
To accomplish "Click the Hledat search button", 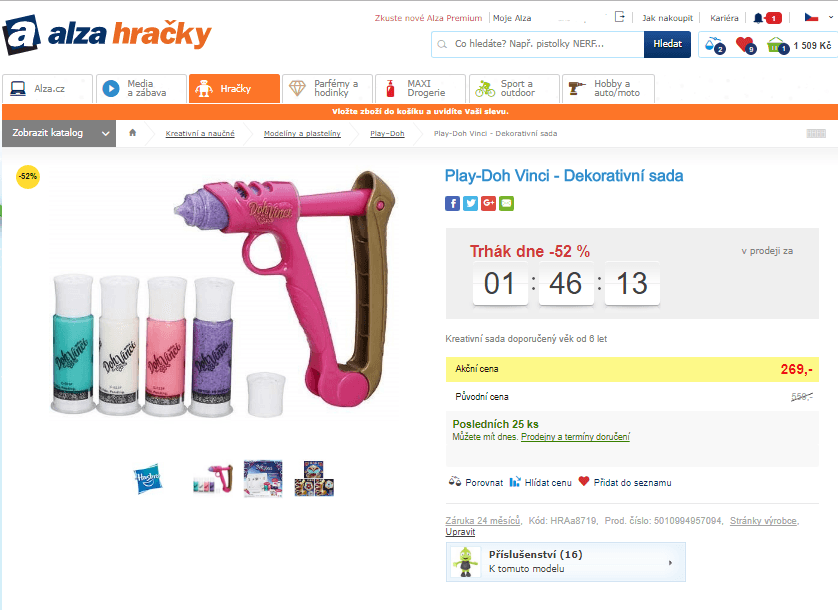I will click(x=668, y=44).
